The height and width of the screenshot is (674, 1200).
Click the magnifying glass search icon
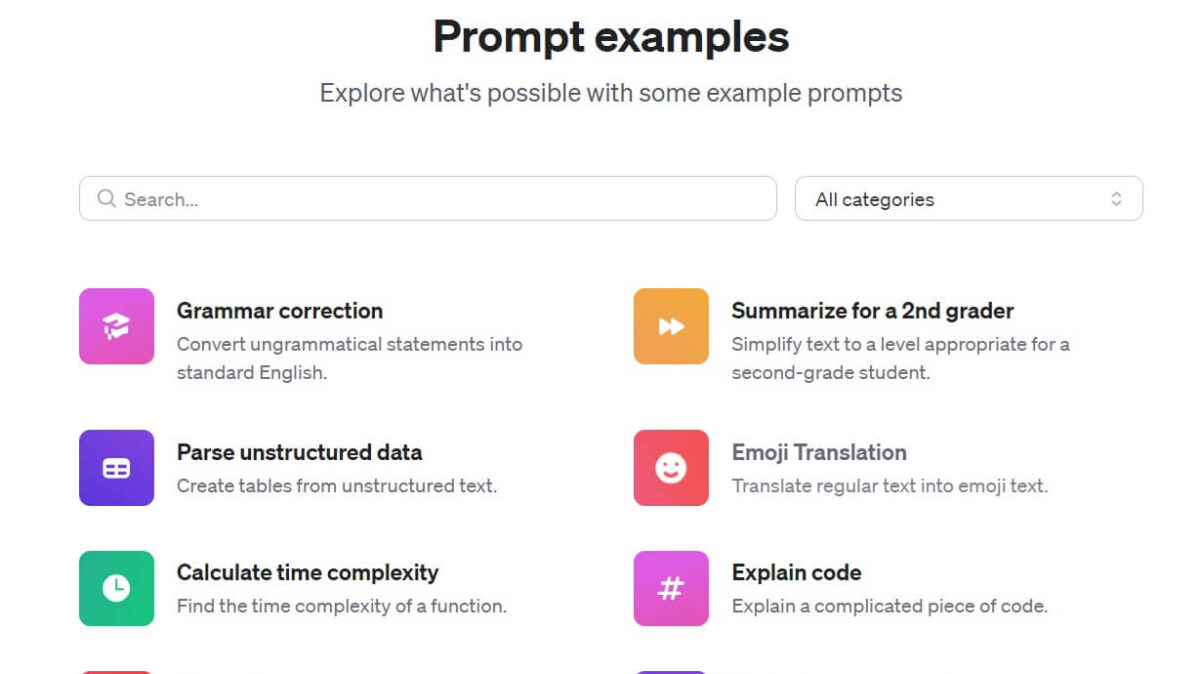[106, 199]
